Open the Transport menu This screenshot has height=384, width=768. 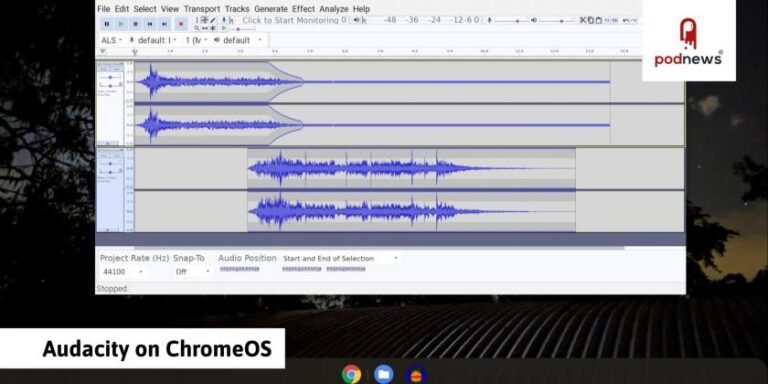point(202,9)
